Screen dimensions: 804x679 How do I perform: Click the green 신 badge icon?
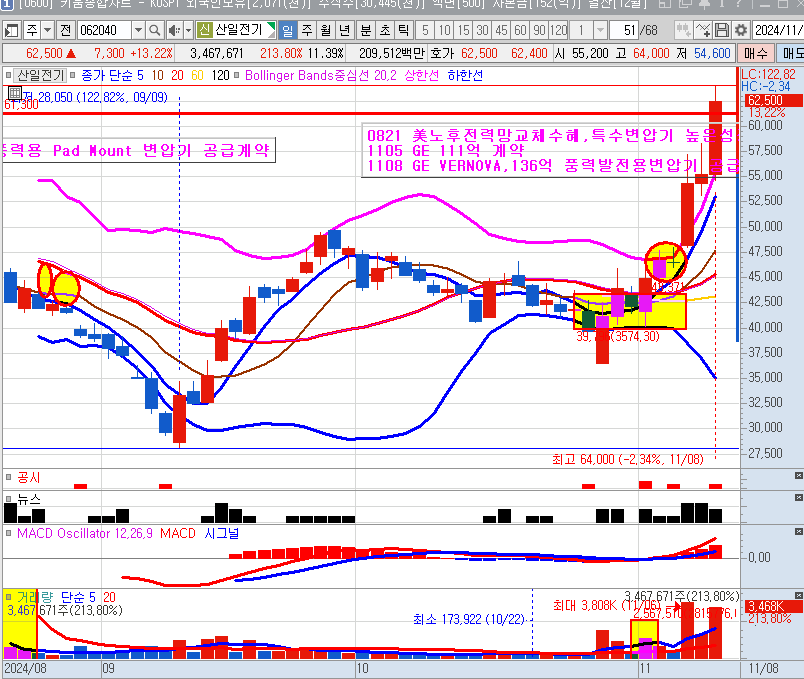(205, 30)
